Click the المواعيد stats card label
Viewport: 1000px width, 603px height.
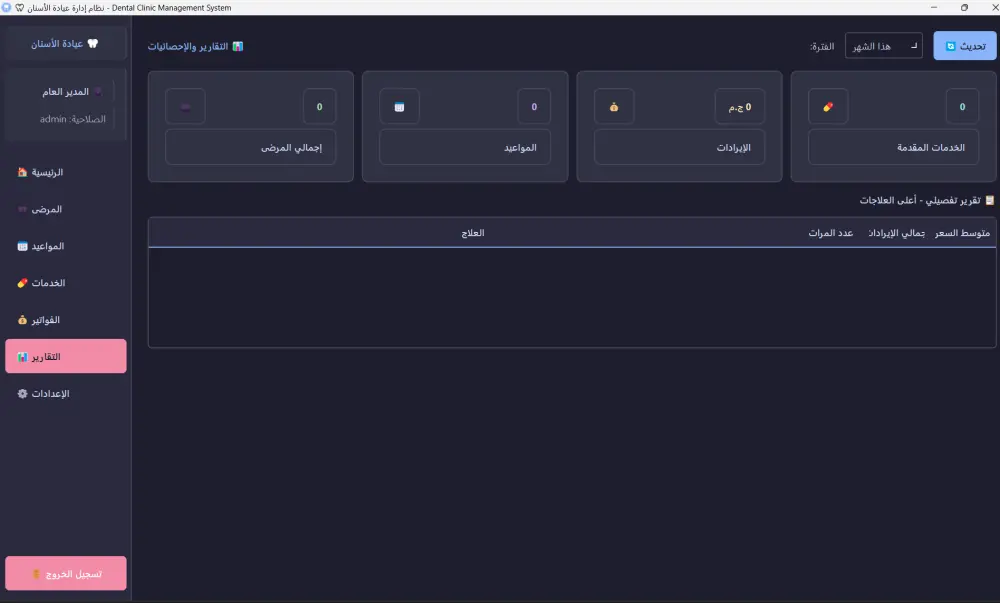[465, 147]
